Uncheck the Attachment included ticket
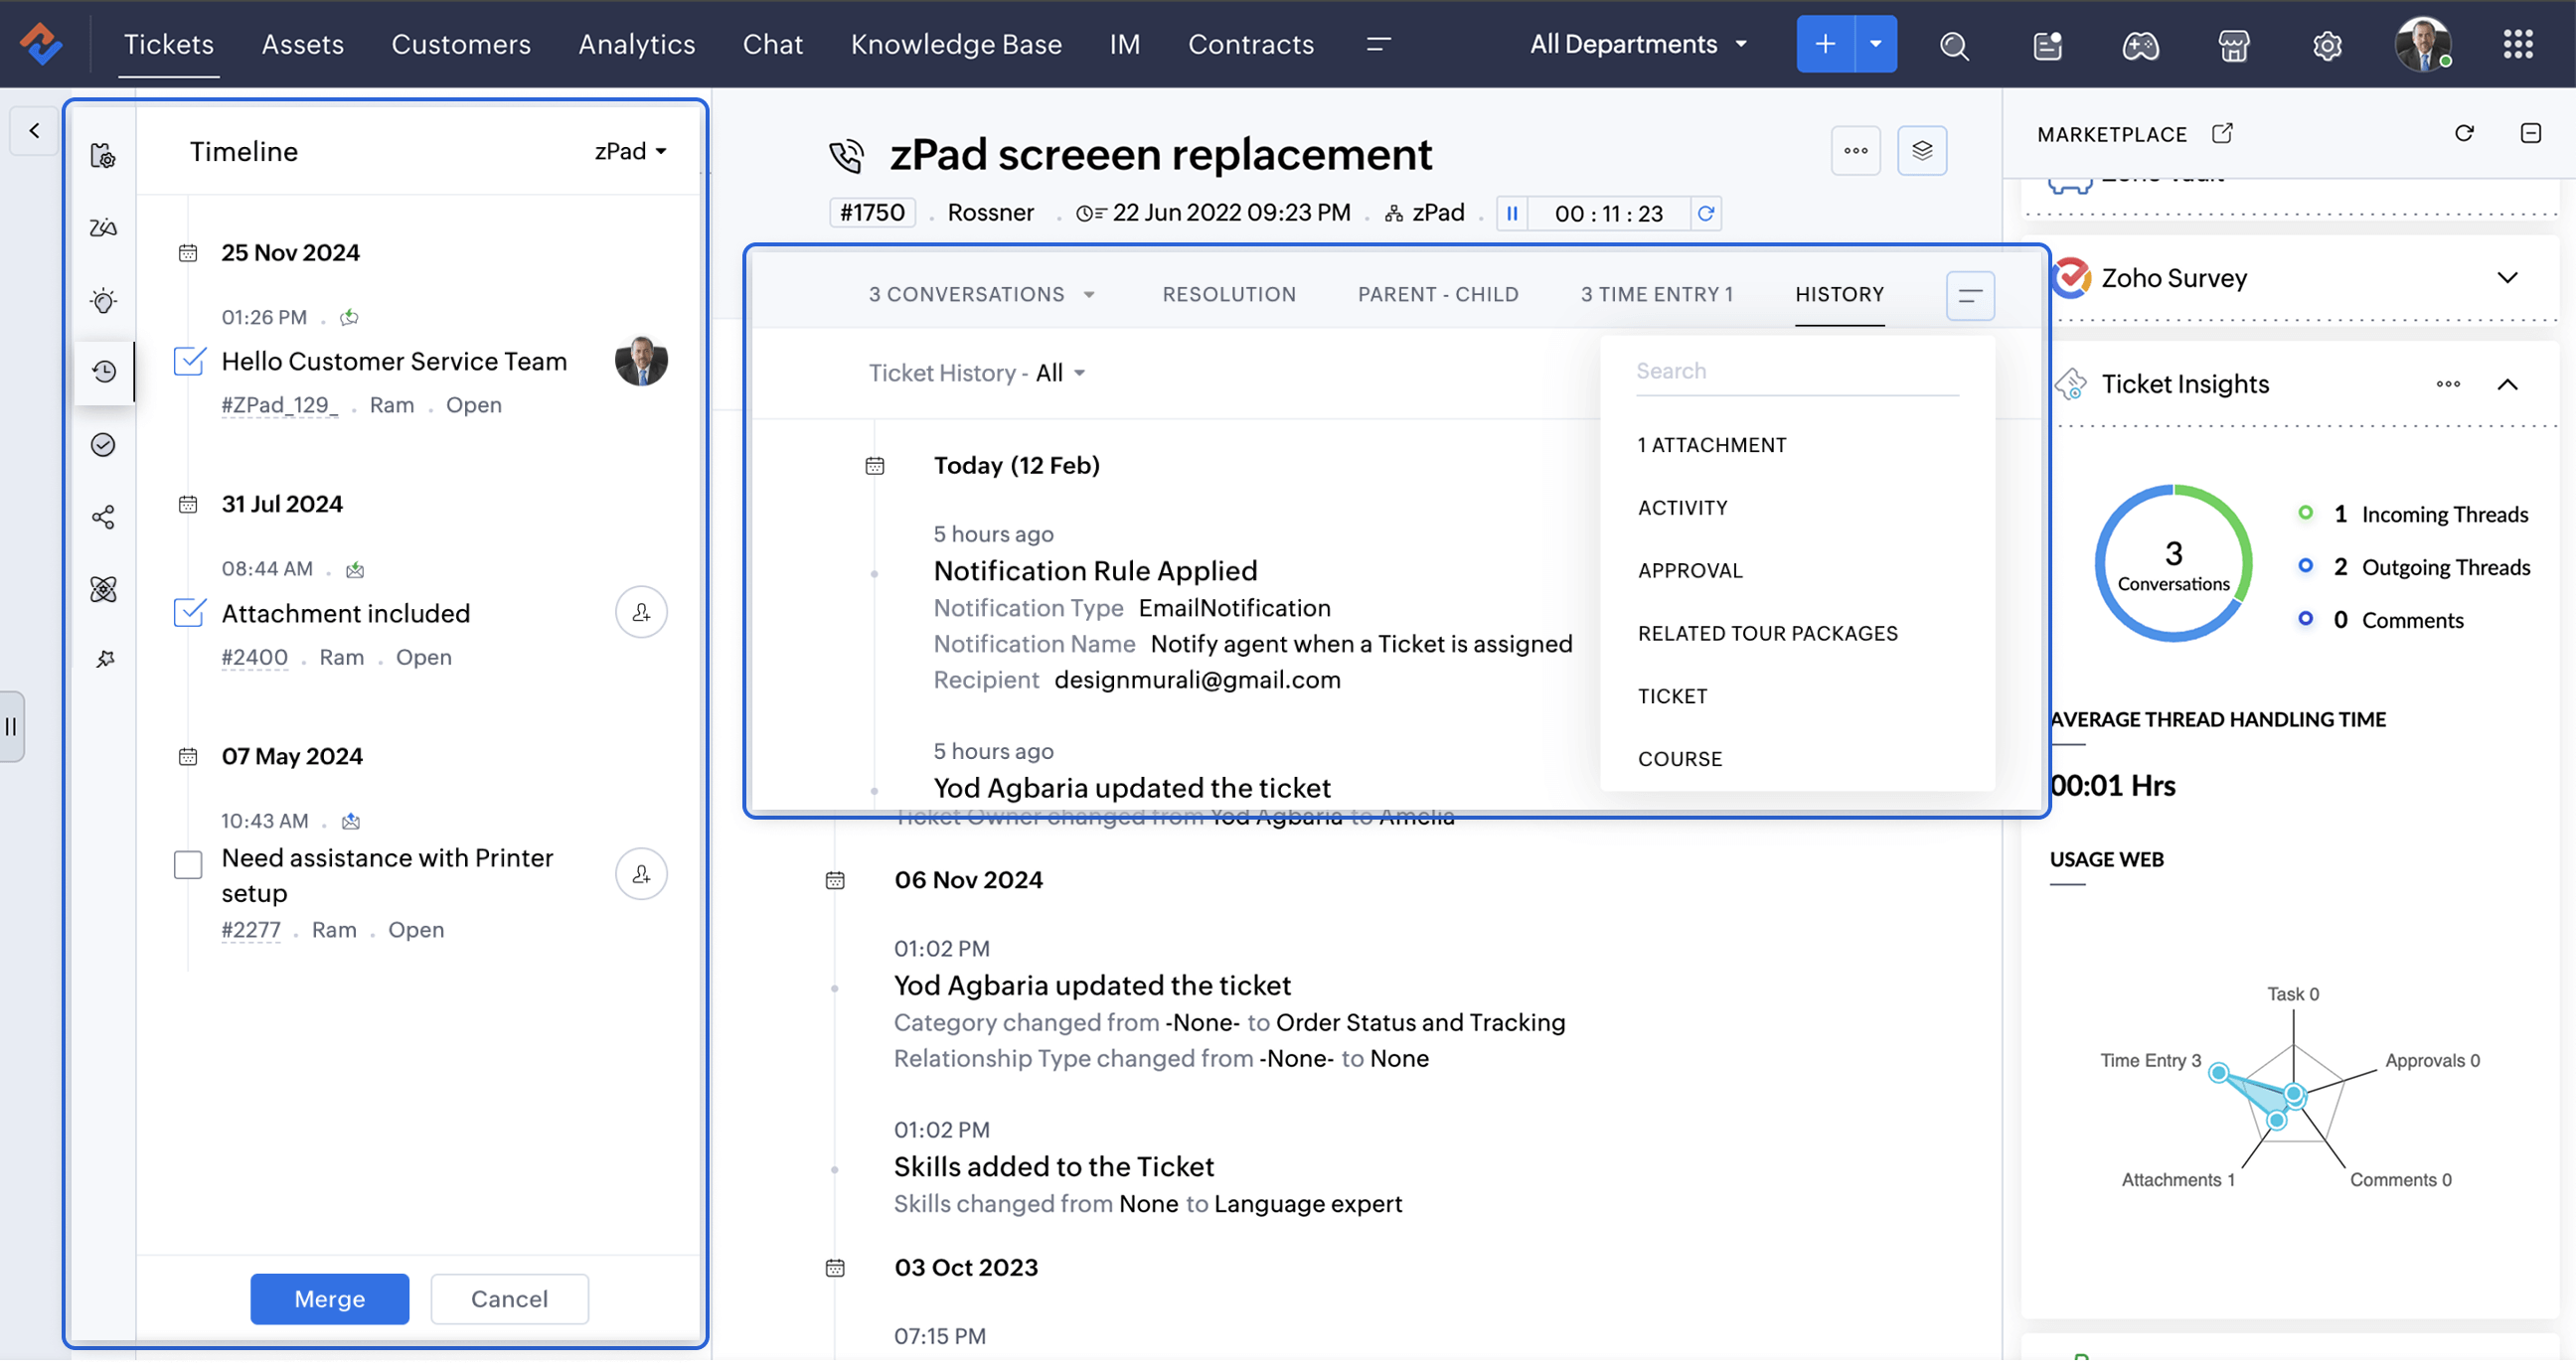Viewport: 2576px width, 1369px height. pos(189,612)
